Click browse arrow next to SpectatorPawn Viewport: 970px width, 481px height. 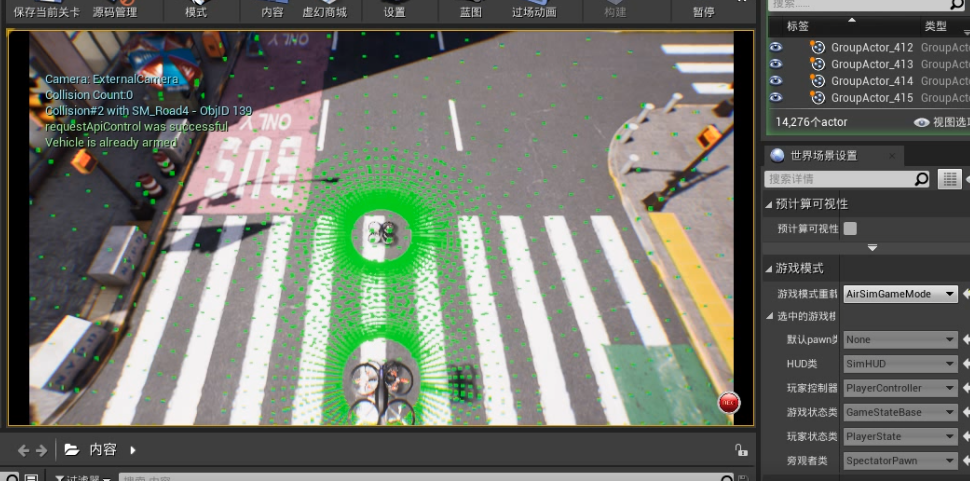[x=966, y=460]
